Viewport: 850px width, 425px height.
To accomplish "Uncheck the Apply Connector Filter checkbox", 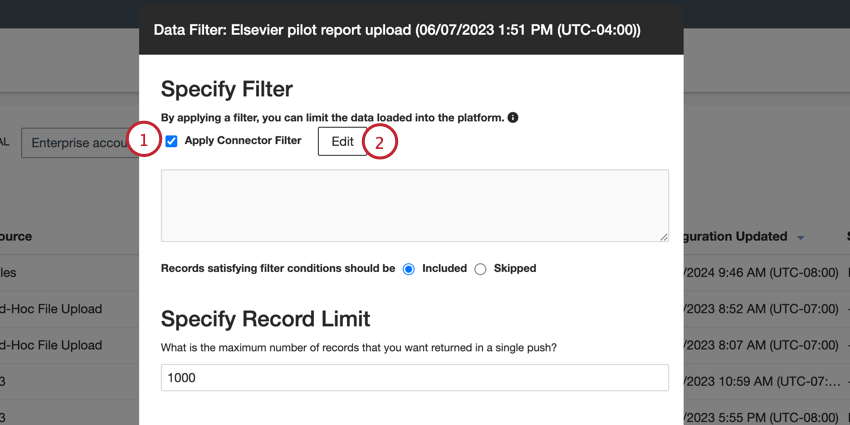I will click(x=172, y=141).
